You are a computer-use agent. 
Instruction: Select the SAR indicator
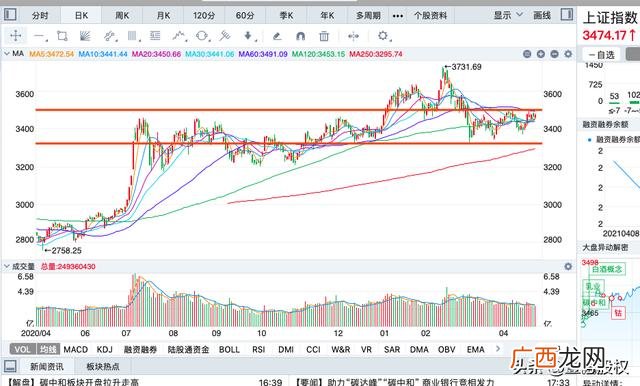[x=392, y=349]
